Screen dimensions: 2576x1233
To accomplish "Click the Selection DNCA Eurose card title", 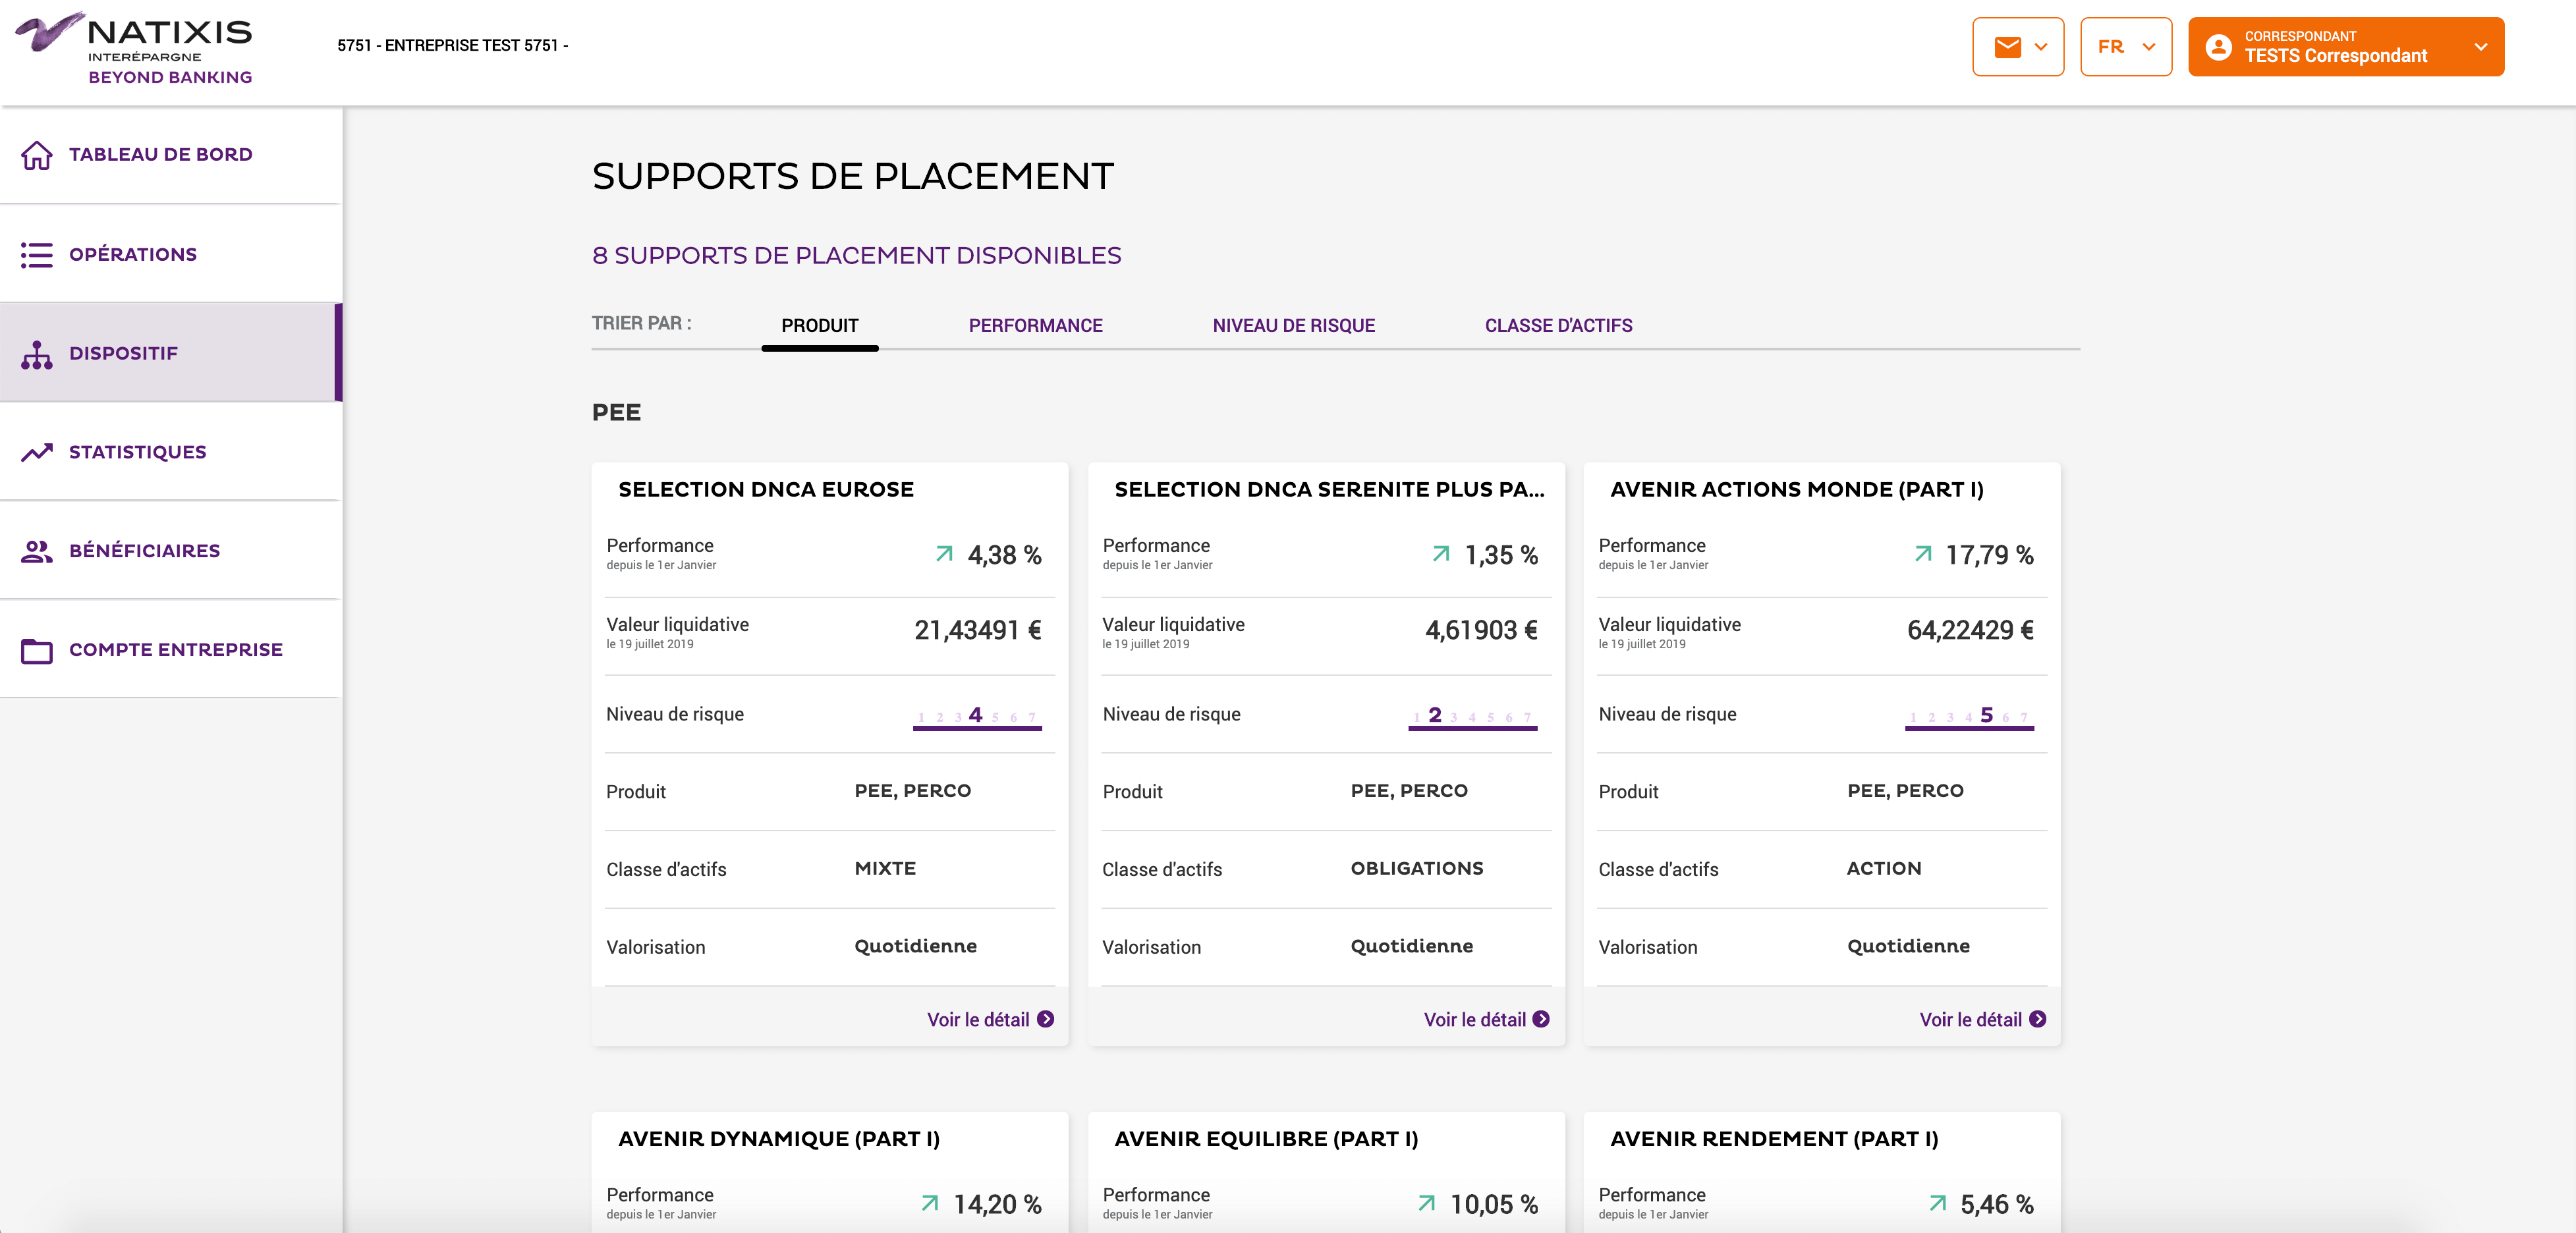I will coord(766,490).
